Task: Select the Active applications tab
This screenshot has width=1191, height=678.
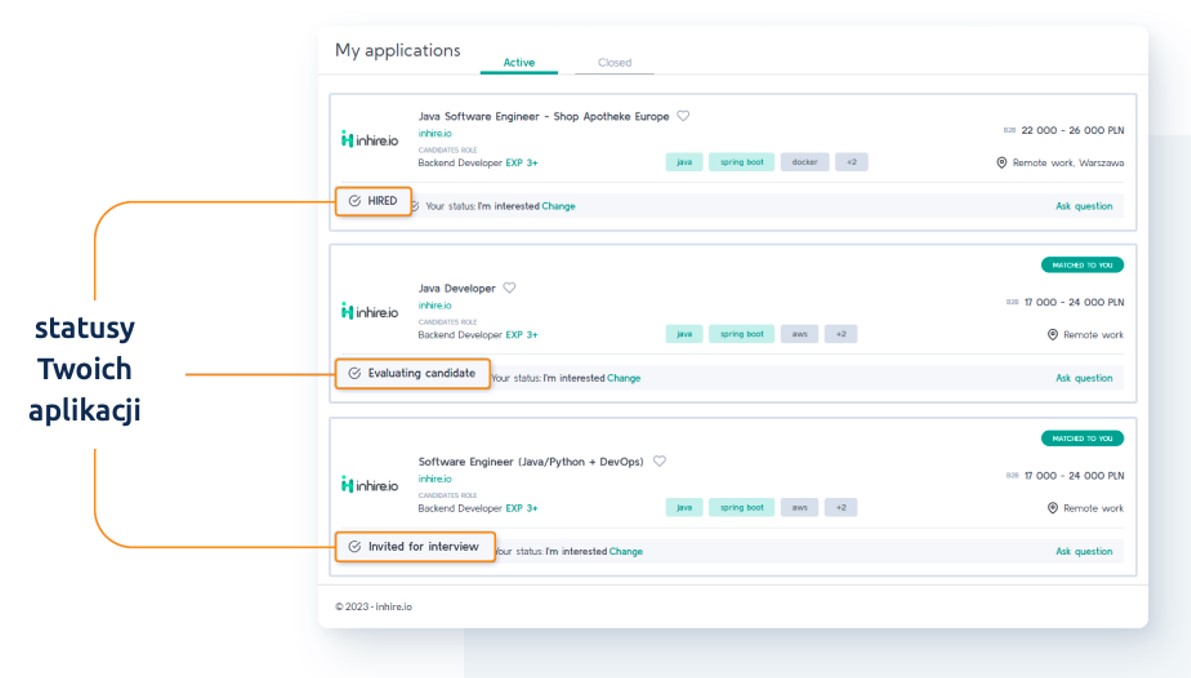Action: [519, 63]
